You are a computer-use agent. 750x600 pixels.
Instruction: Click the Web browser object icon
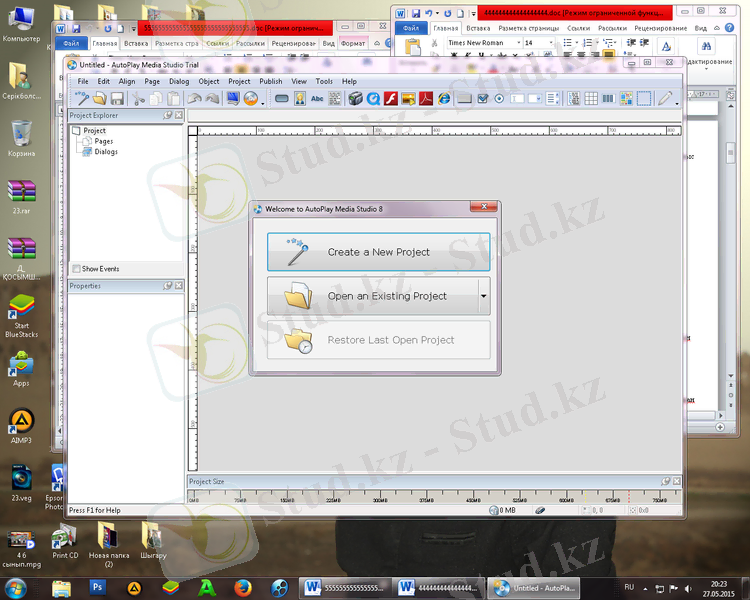pyautogui.click(x=444, y=99)
